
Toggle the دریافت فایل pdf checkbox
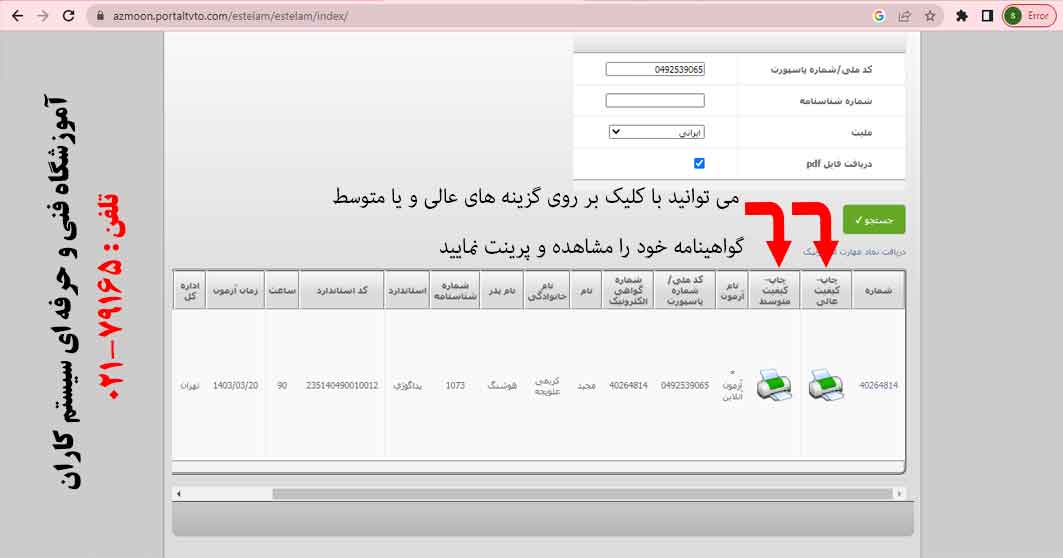click(699, 163)
